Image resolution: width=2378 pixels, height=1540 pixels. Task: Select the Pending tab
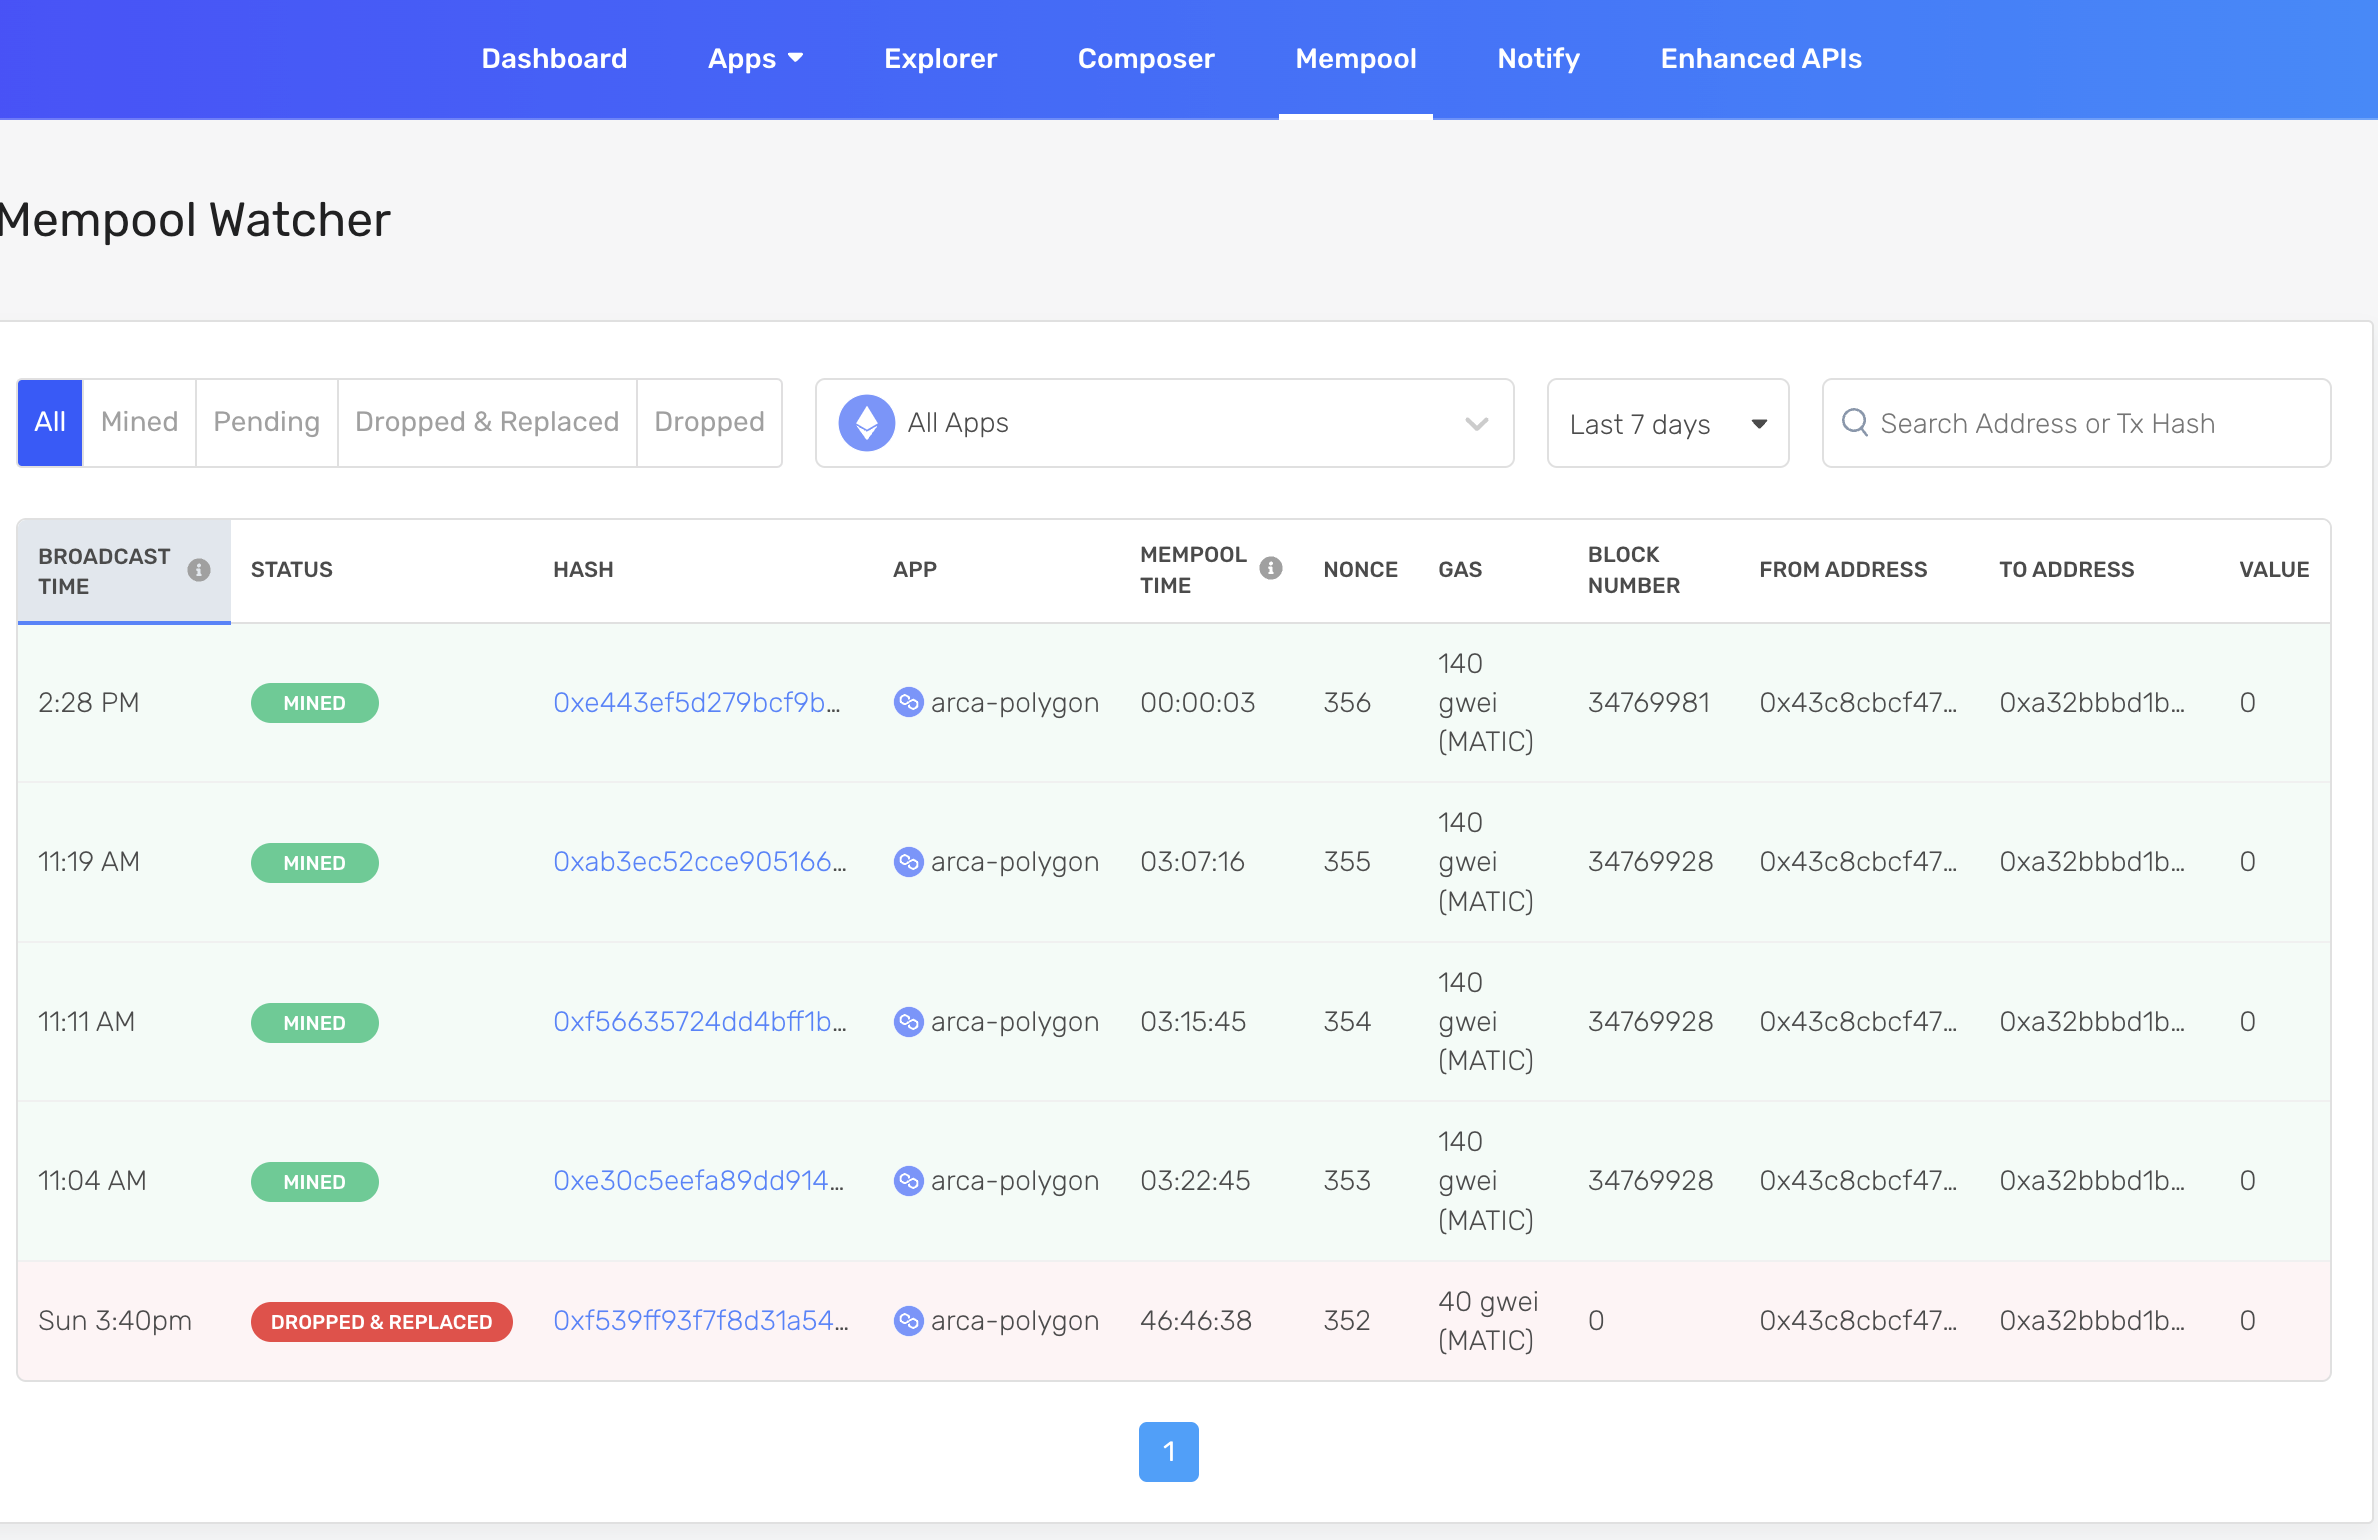tap(265, 423)
